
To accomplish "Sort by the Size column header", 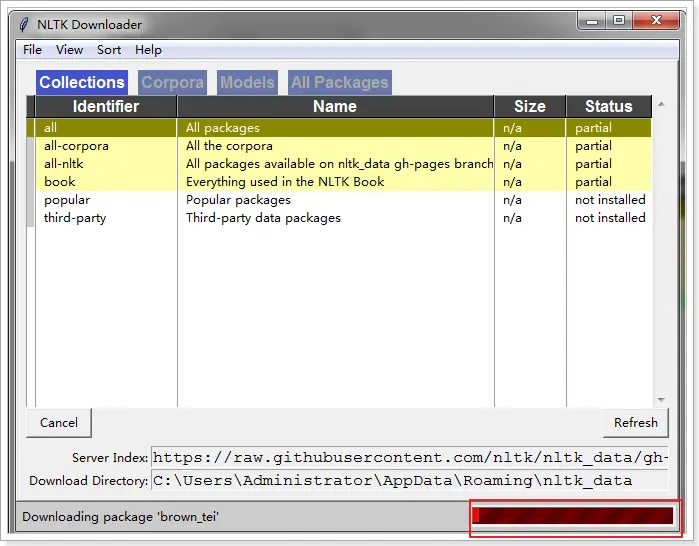I will pyautogui.click(x=530, y=107).
